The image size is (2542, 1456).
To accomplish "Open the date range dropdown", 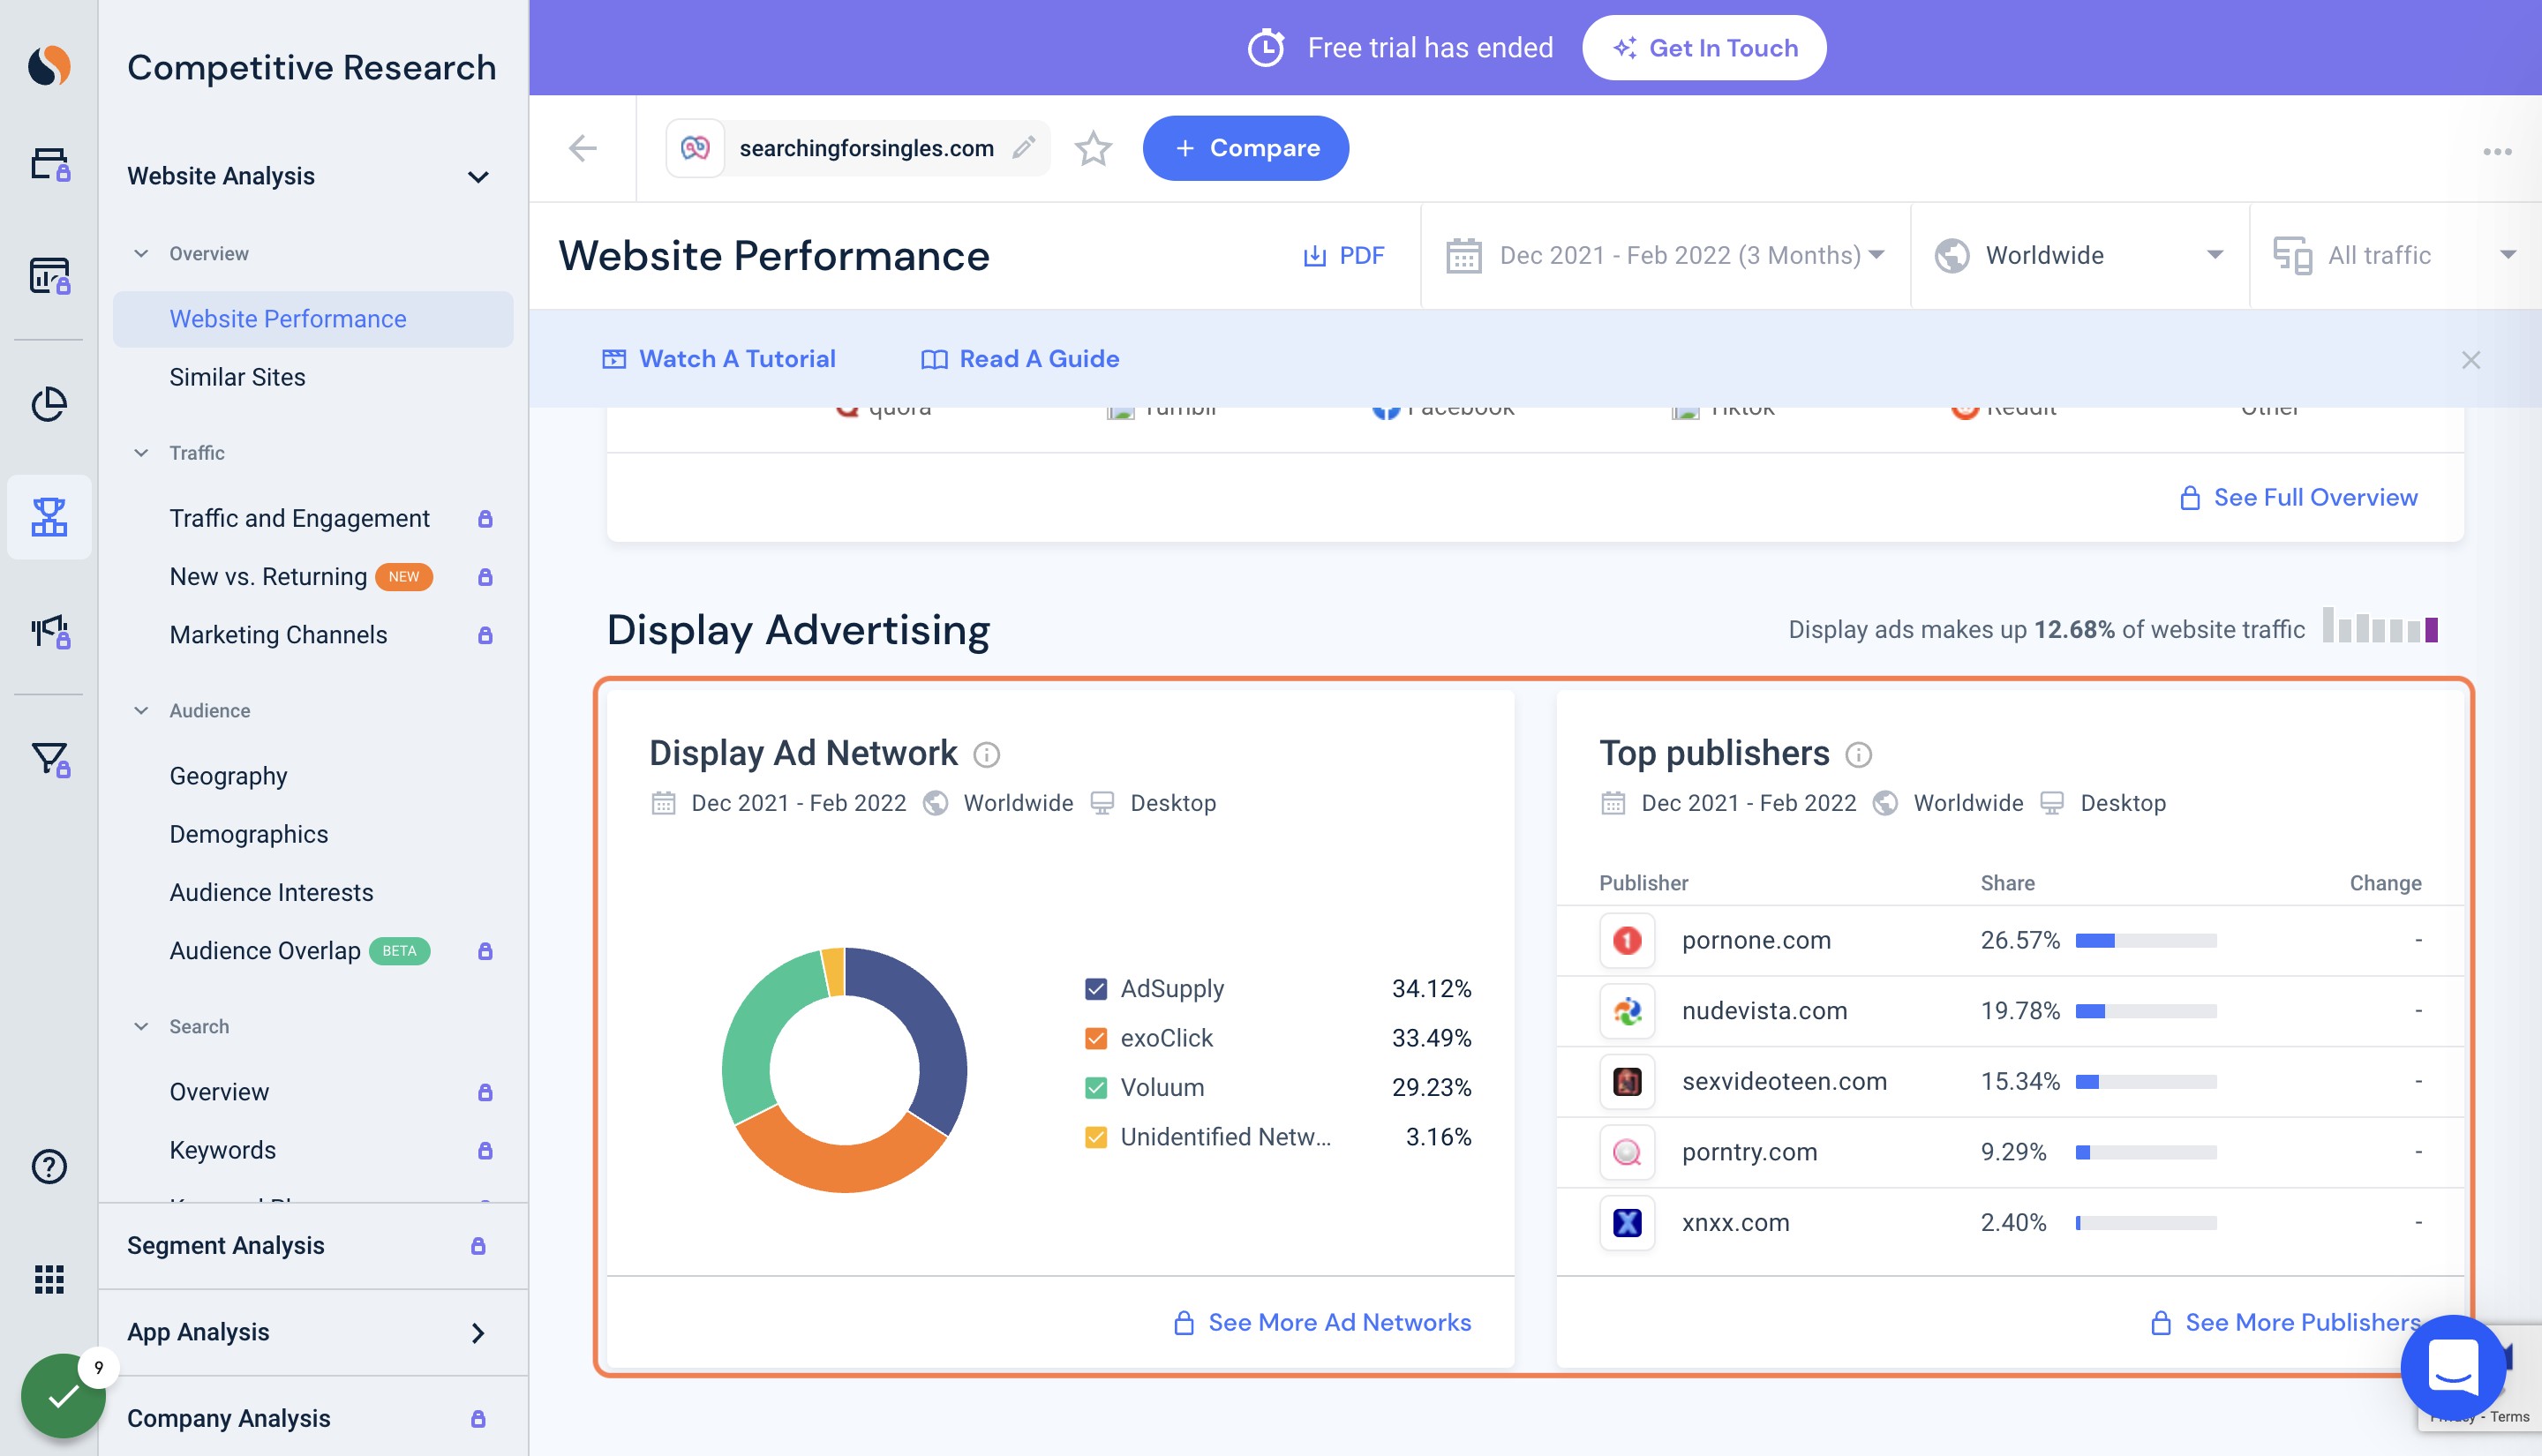I will point(1665,255).
